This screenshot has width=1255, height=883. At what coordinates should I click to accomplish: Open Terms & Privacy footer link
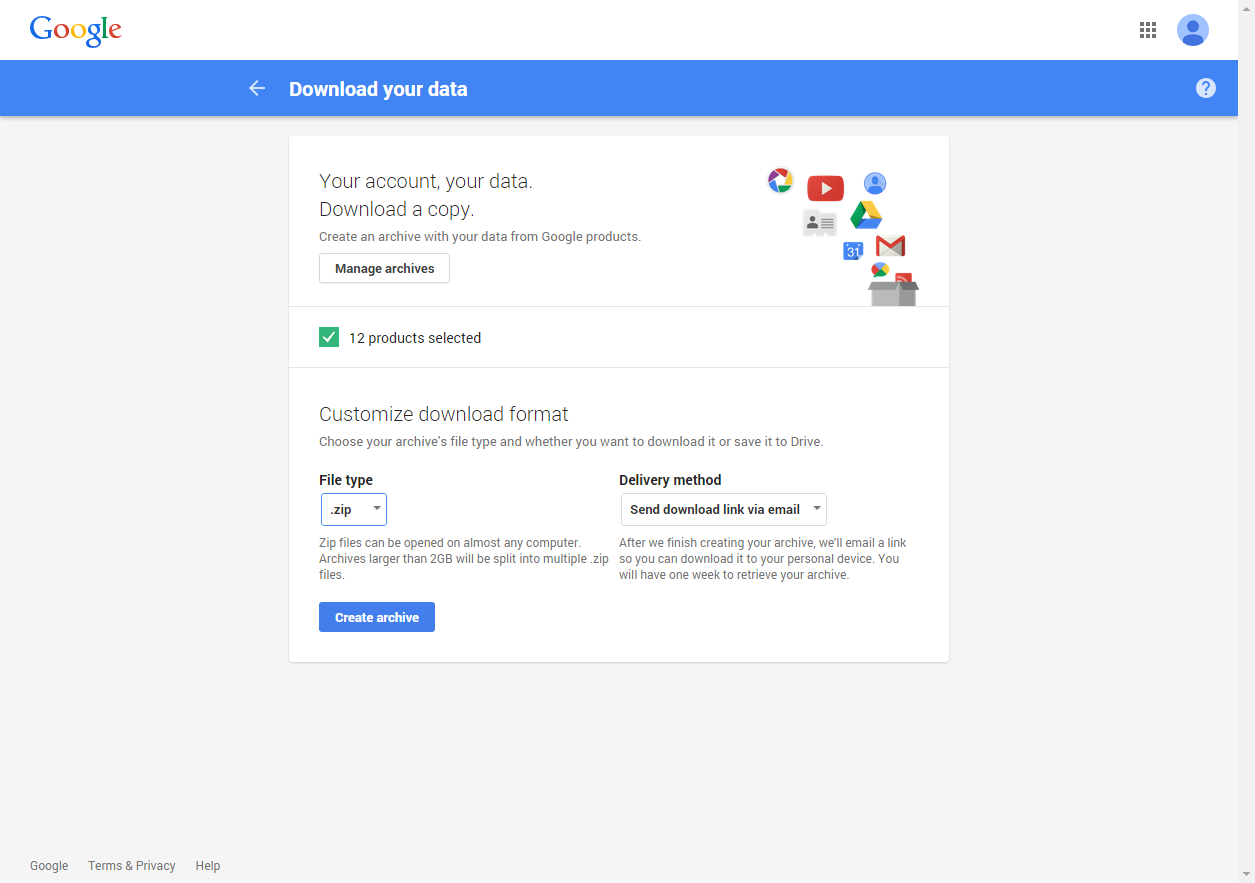[x=131, y=866]
